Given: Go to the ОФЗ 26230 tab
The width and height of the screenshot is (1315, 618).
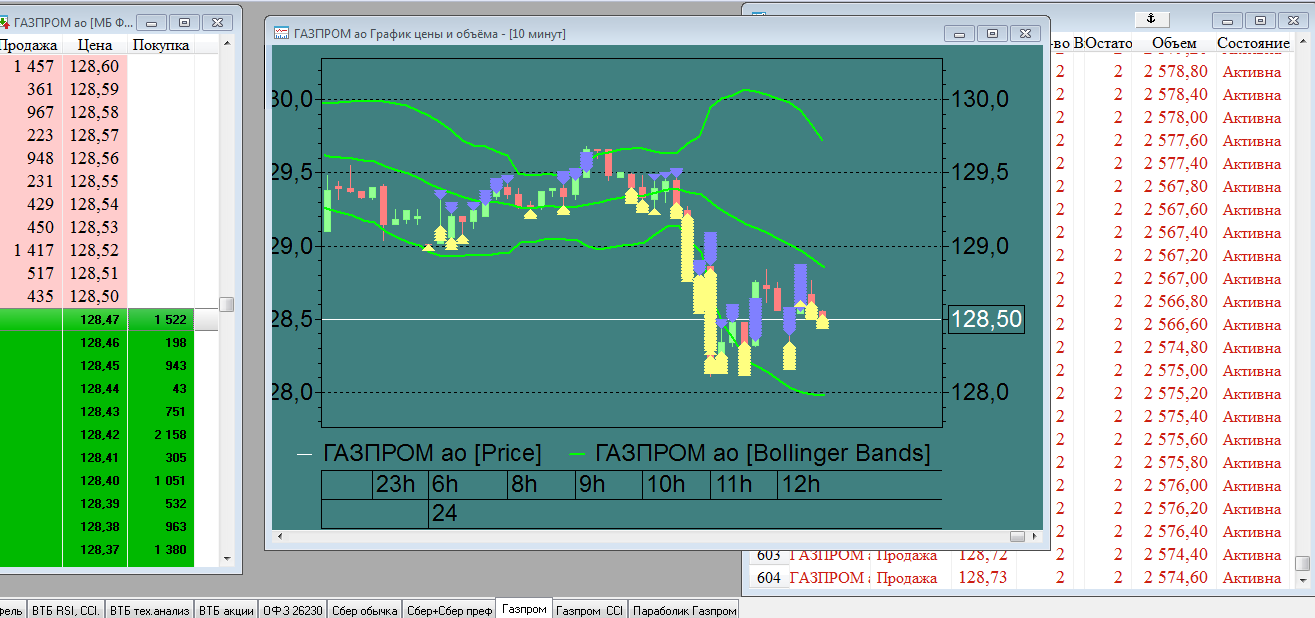Looking at the screenshot, I should 292,610.
